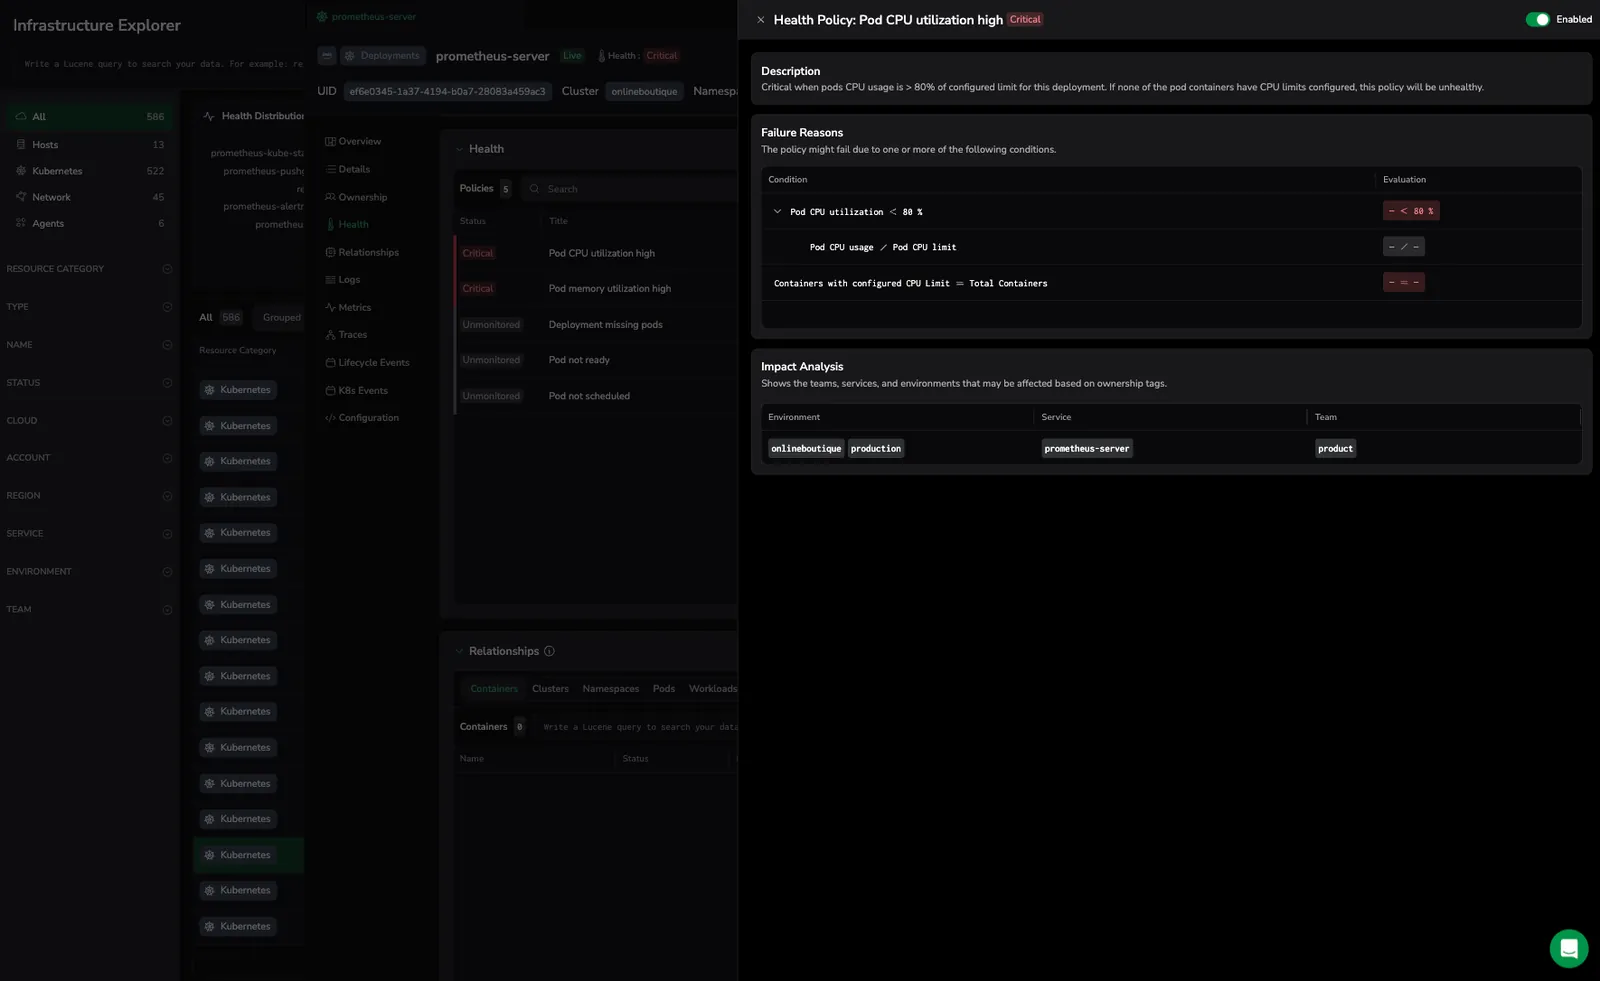Open the chat support widget
The width and height of the screenshot is (1600, 981).
pos(1568,948)
